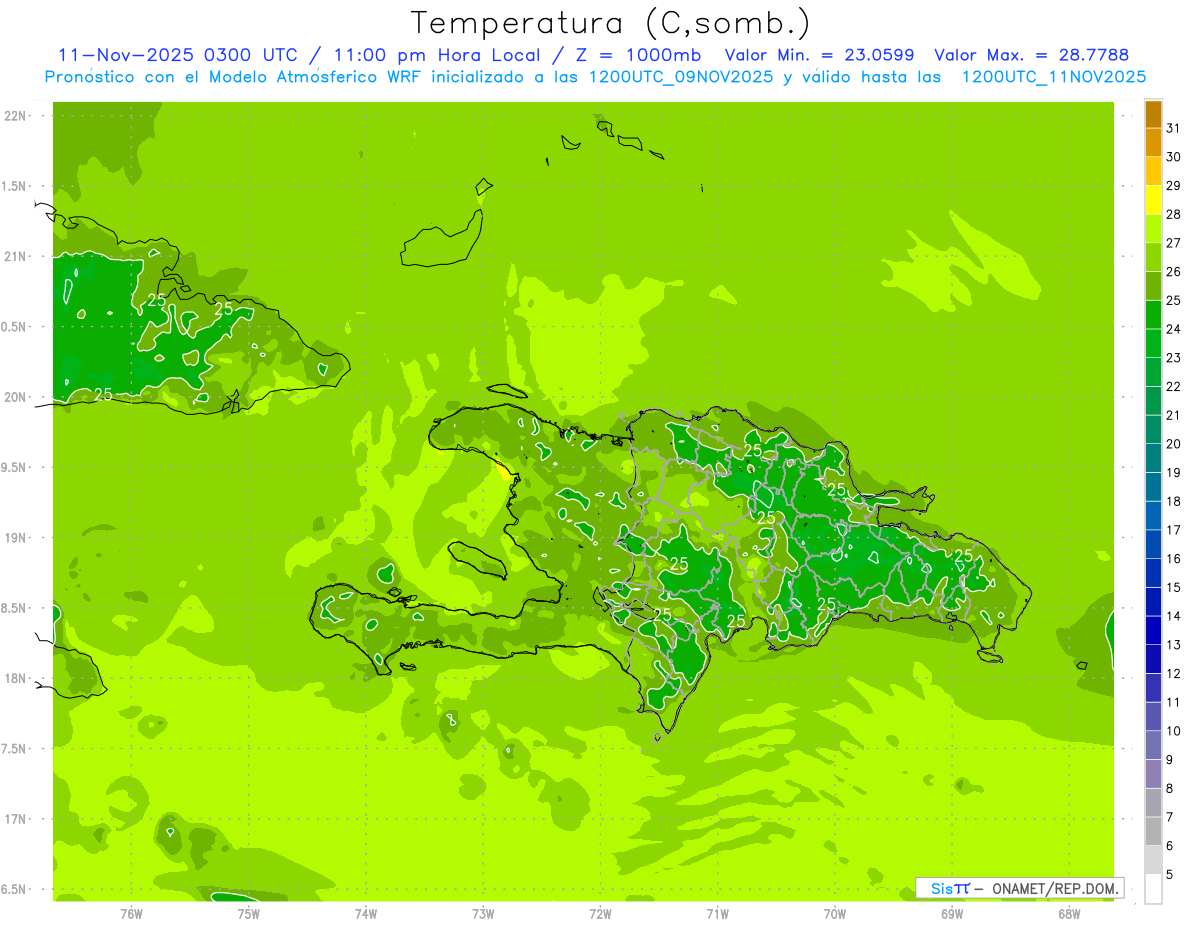This screenshot has height=927, width=1200.
Task: Click the brown legend swatch above 31
Action: pos(1153,115)
